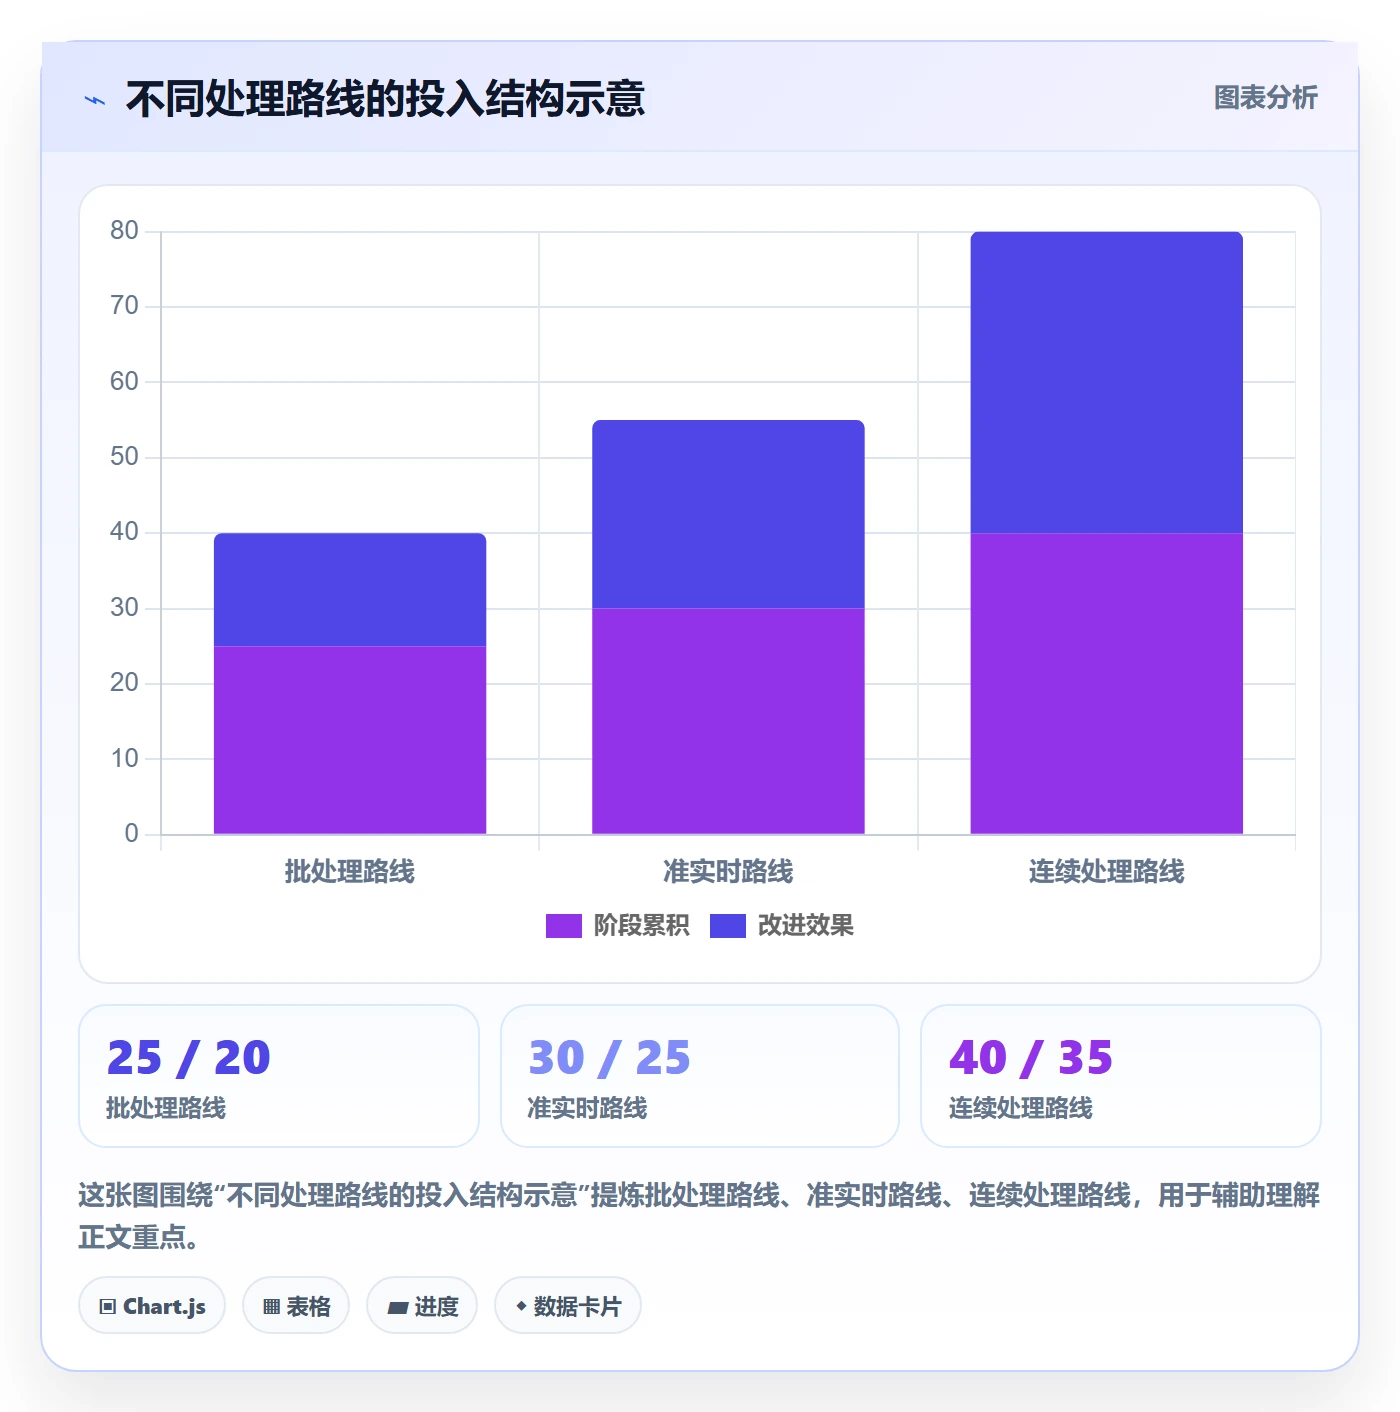Click blue bar segment for 连续处理路线
This screenshot has width=1400, height=1412.
pos(1107,382)
